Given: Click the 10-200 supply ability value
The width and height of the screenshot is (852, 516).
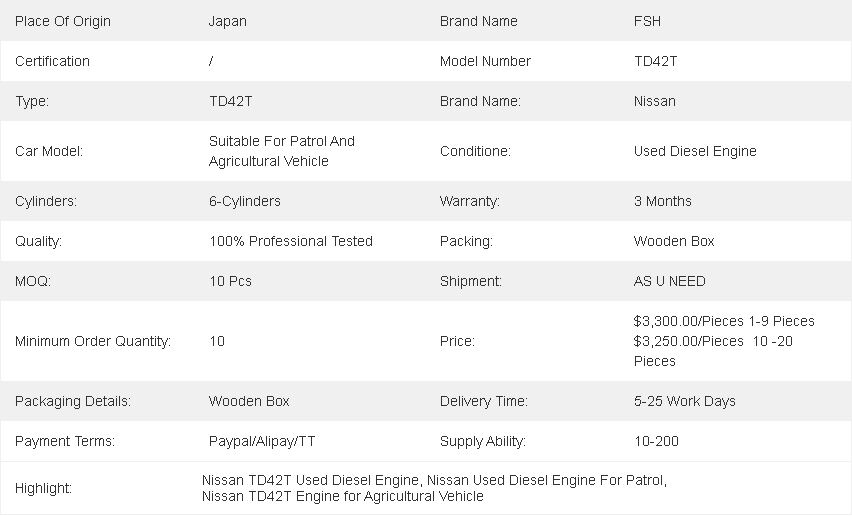Looking at the screenshot, I should 656,442.
